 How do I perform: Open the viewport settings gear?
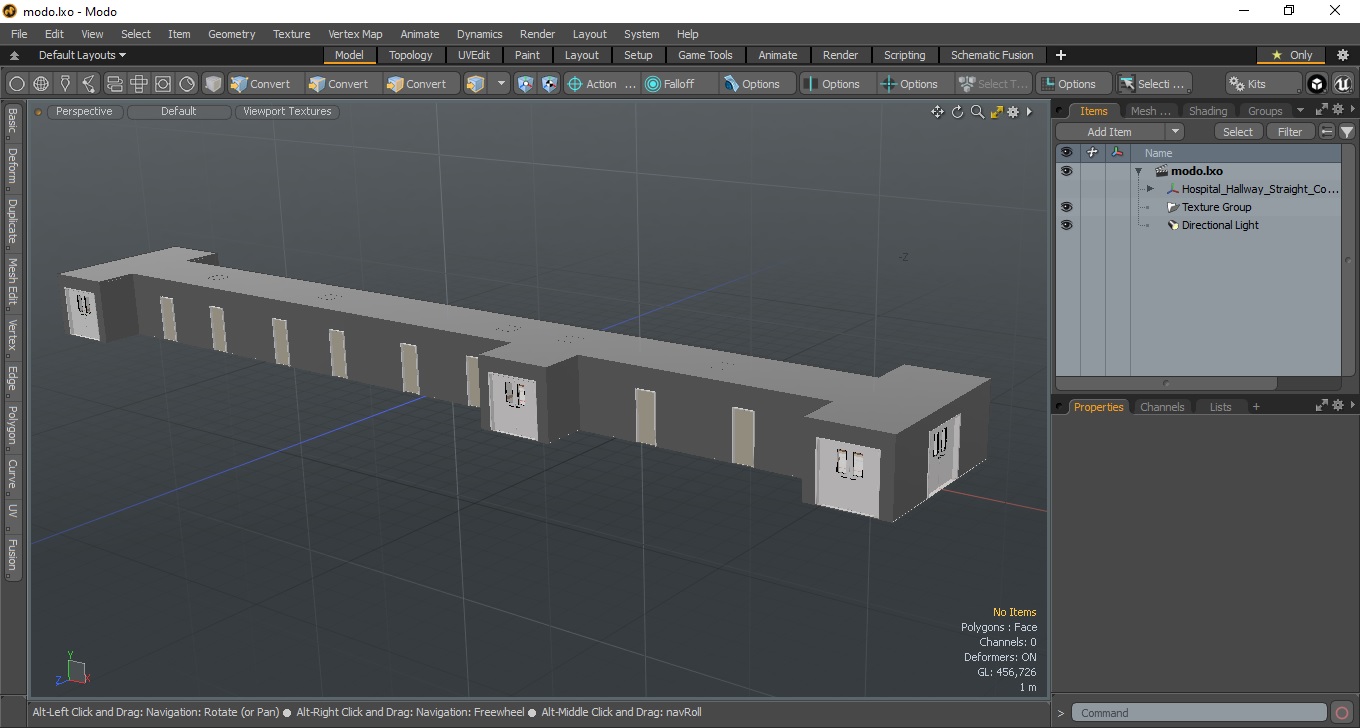coord(1013,112)
